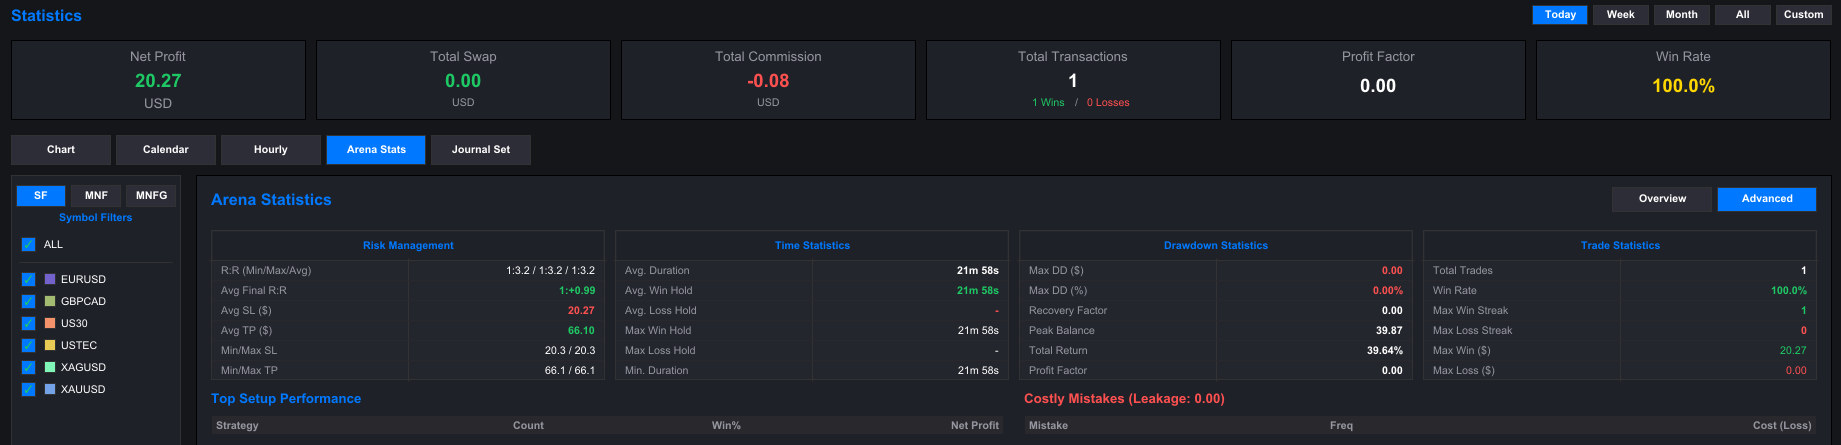Switch Arena Statistics to Overview

click(x=1662, y=199)
